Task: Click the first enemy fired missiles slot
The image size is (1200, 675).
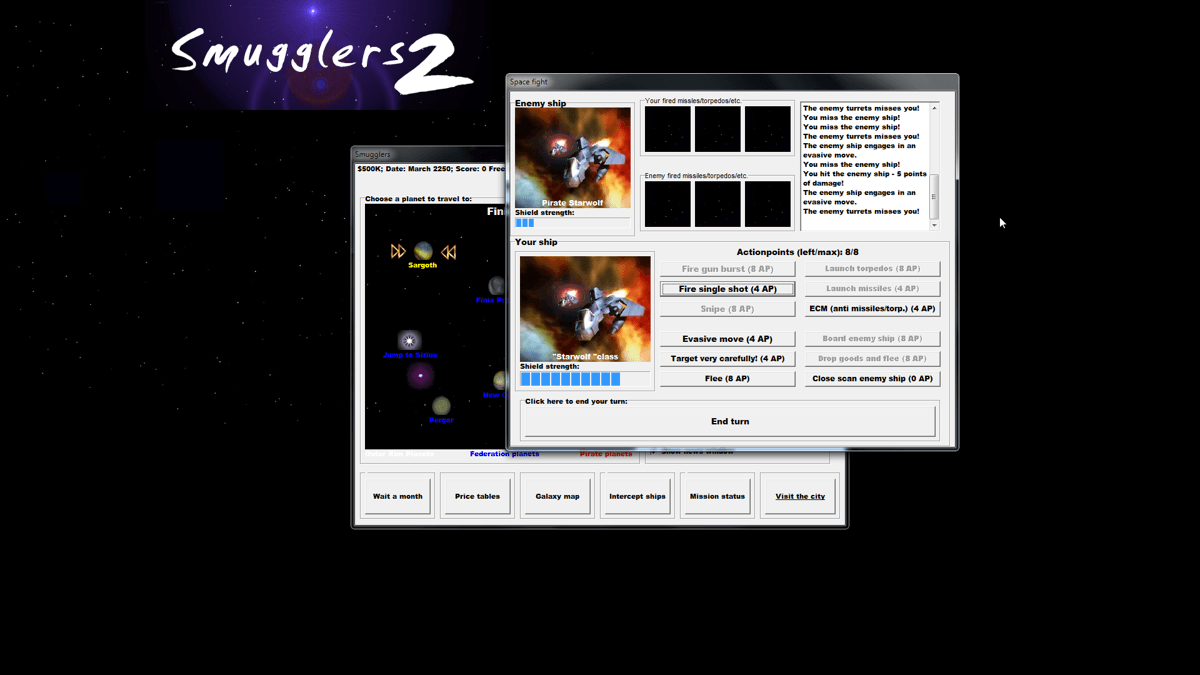Action: click(668, 204)
